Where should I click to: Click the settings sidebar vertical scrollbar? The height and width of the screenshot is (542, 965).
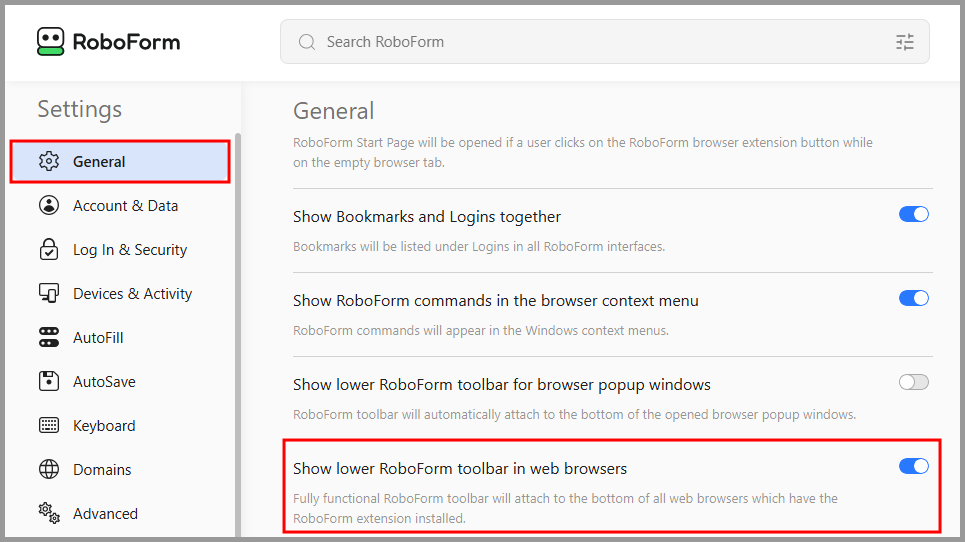coord(238,335)
